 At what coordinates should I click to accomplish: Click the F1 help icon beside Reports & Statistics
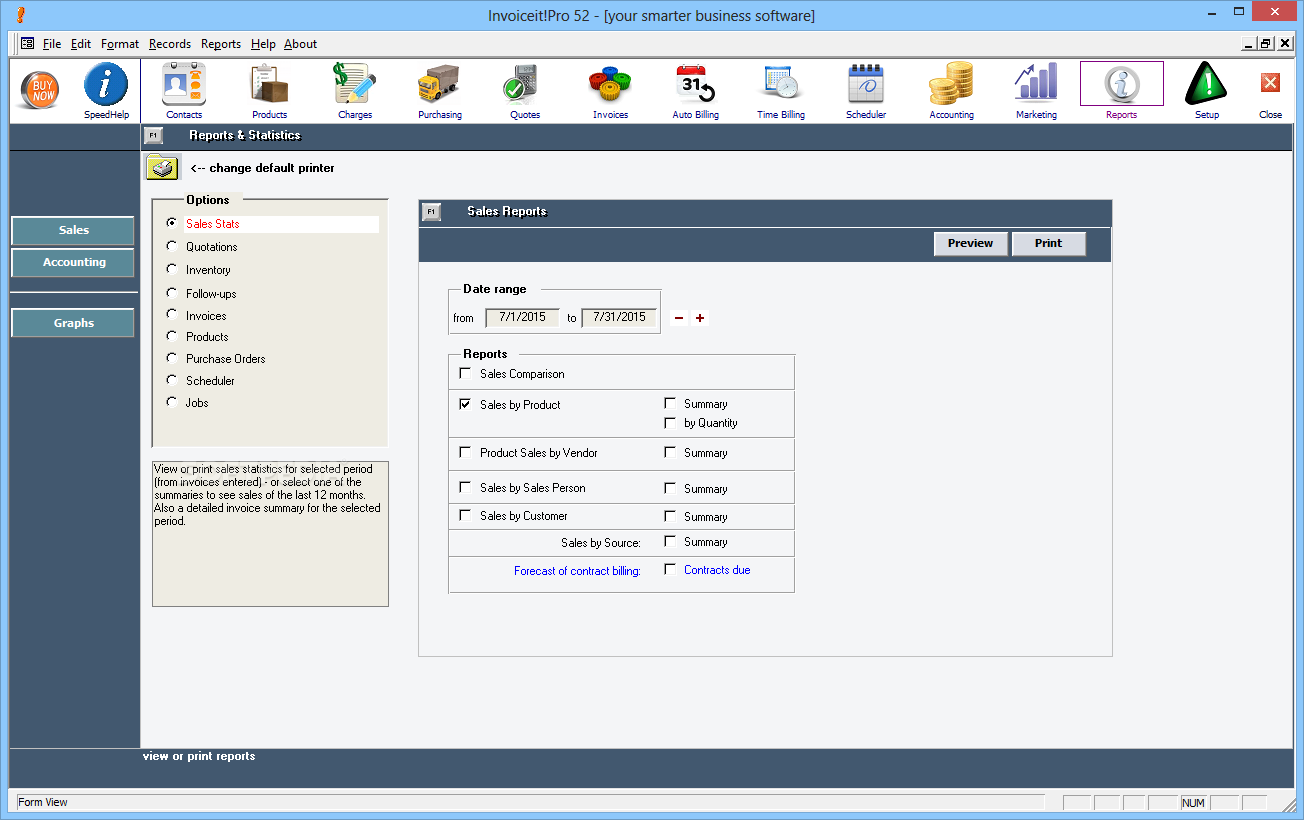(x=153, y=135)
